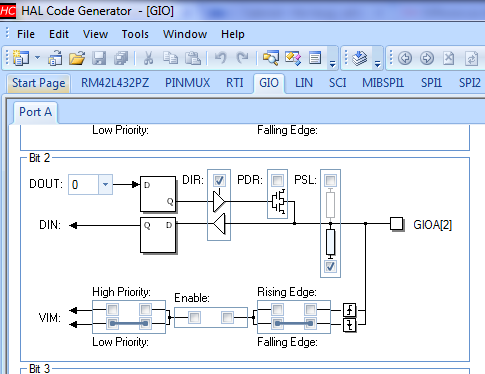Click the Undo arrow icon
The image size is (485, 374).
click(x=221, y=58)
